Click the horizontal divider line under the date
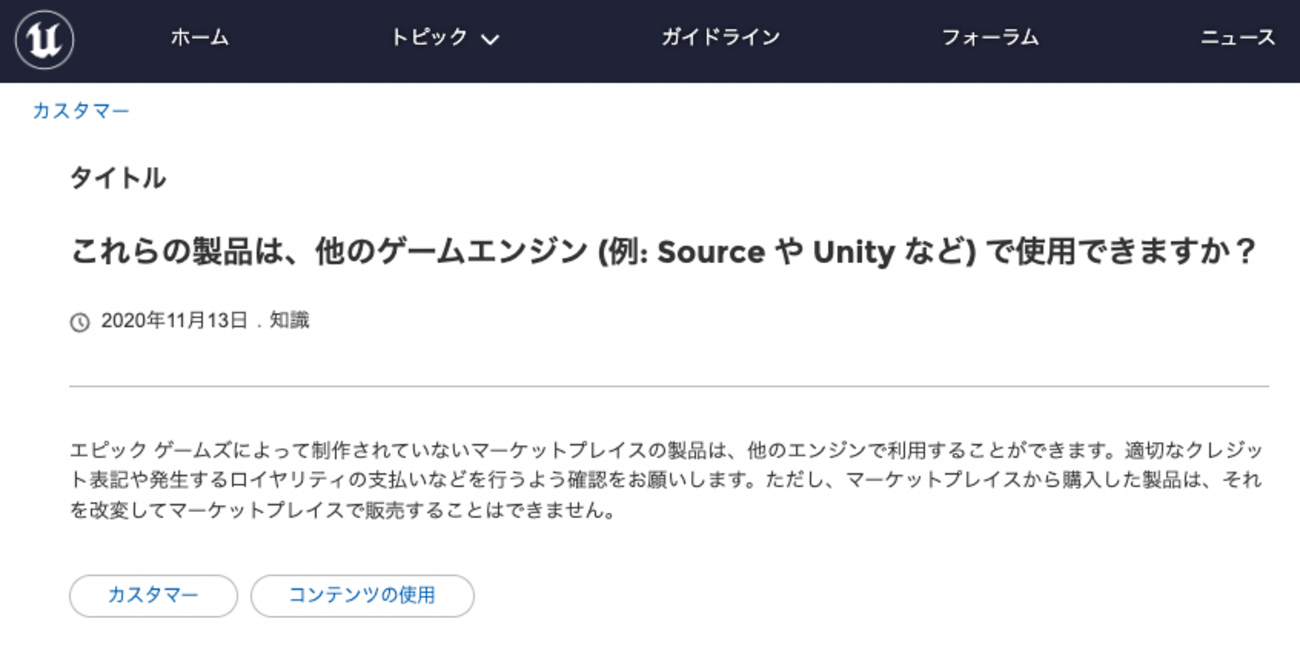 tap(668, 386)
